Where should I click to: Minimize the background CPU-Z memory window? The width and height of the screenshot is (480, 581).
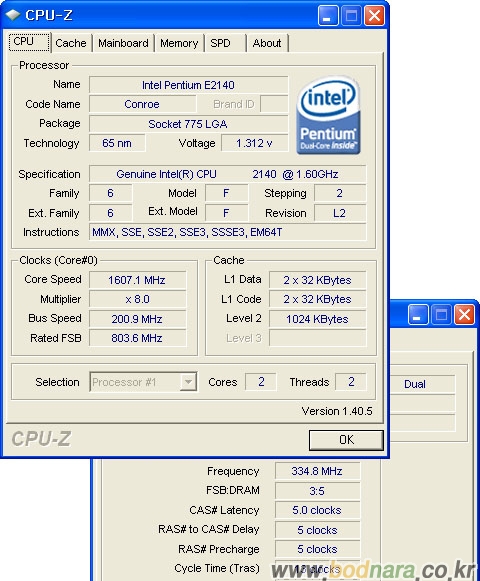point(418,315)
